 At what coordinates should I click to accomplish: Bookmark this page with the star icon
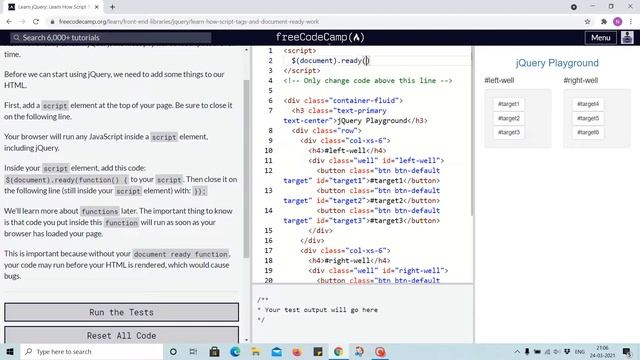tap(587, 22)
